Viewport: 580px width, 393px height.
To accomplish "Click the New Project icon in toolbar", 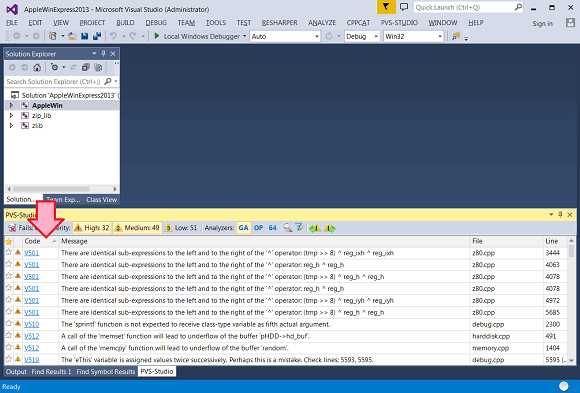I will coord(53,36).
